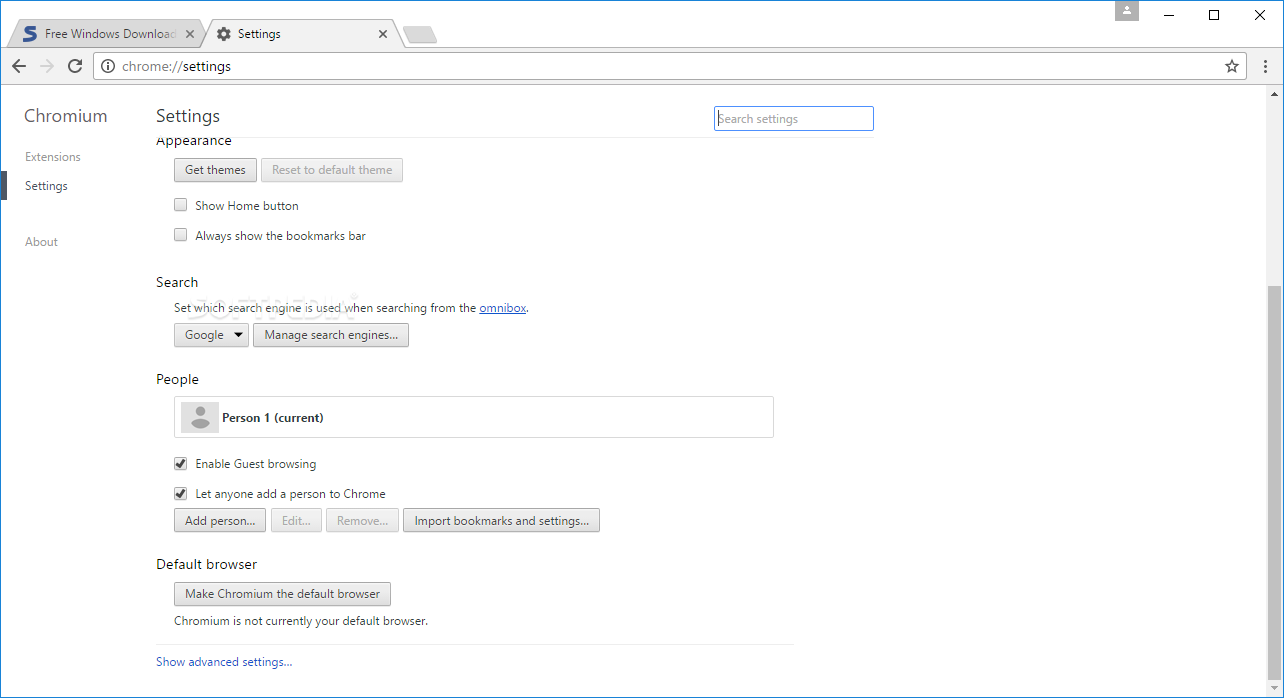Click Reset to default theme button
1284x698 pixels.
coord(332,170)
